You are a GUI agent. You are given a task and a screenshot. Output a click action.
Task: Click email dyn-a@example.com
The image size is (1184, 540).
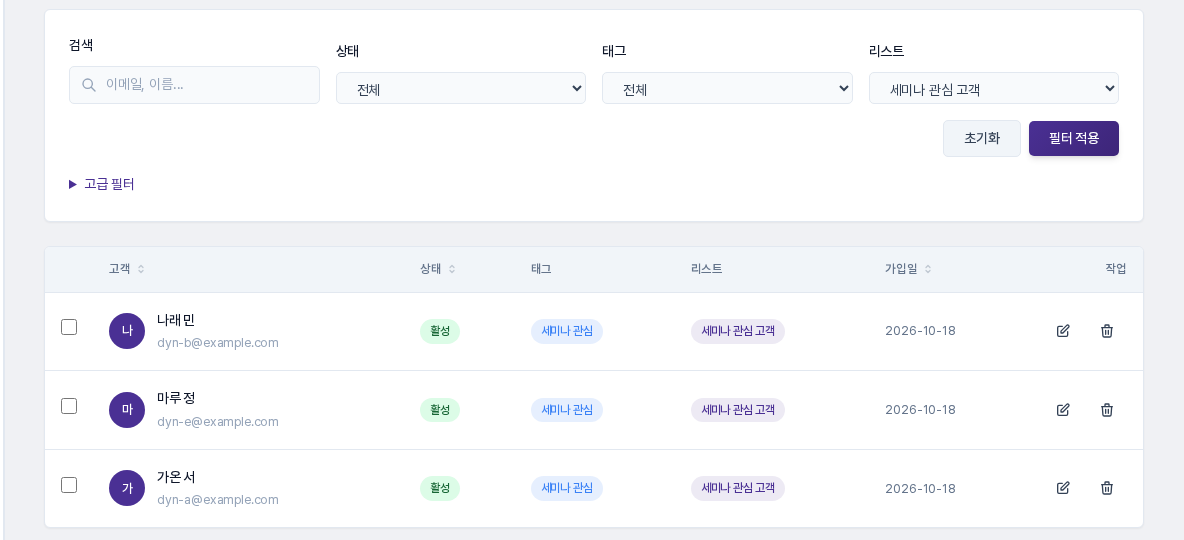click(217, 500)
